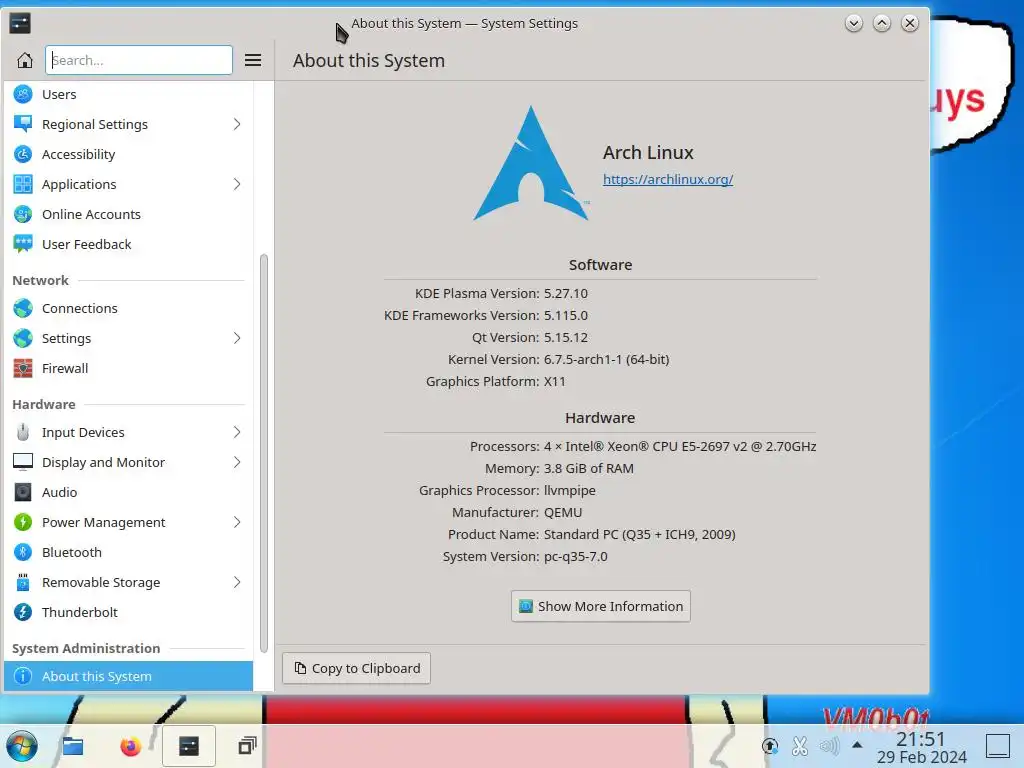The width and height of the screenshot is (1024, 768).
Task: Click the network Settings globe icon
Action: coord(23,338)
